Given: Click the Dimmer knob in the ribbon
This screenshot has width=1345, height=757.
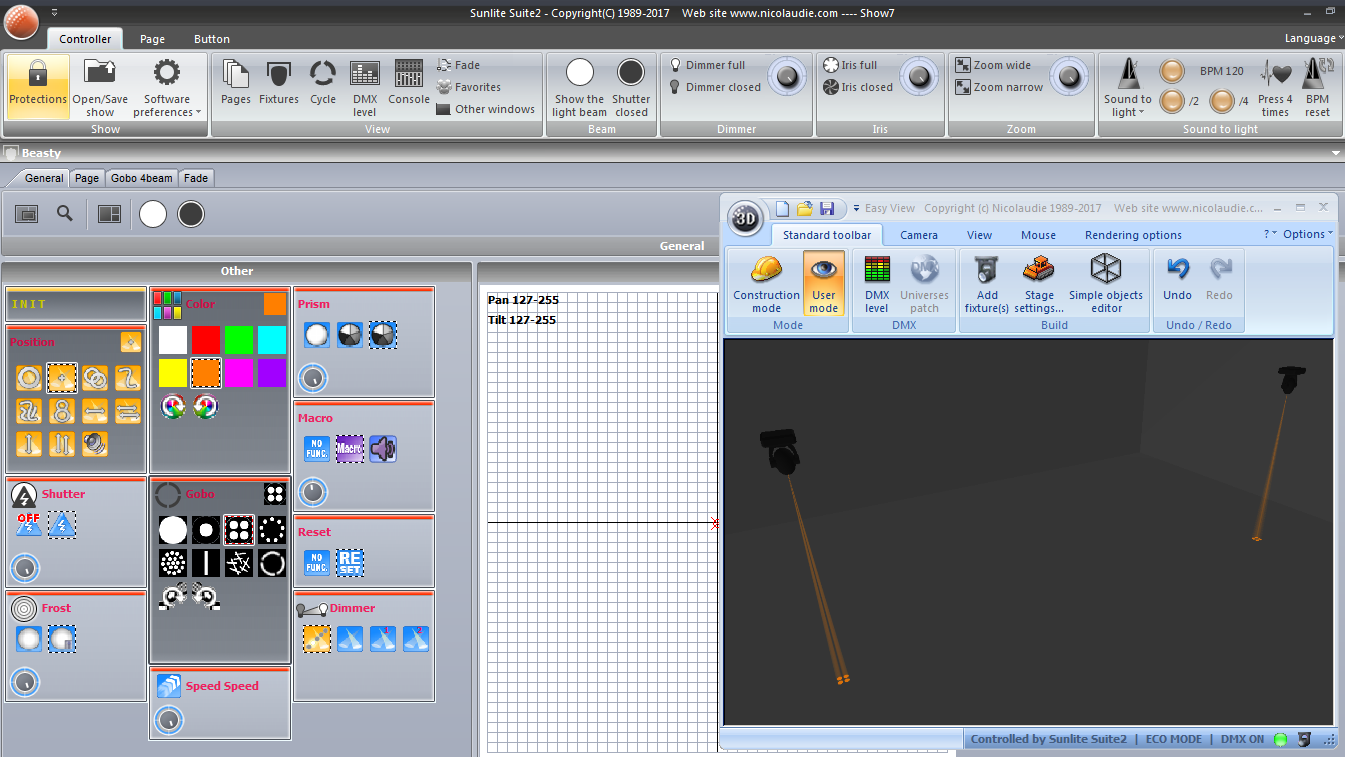Looking at the screenshot, I should click(x=789, y=76).
